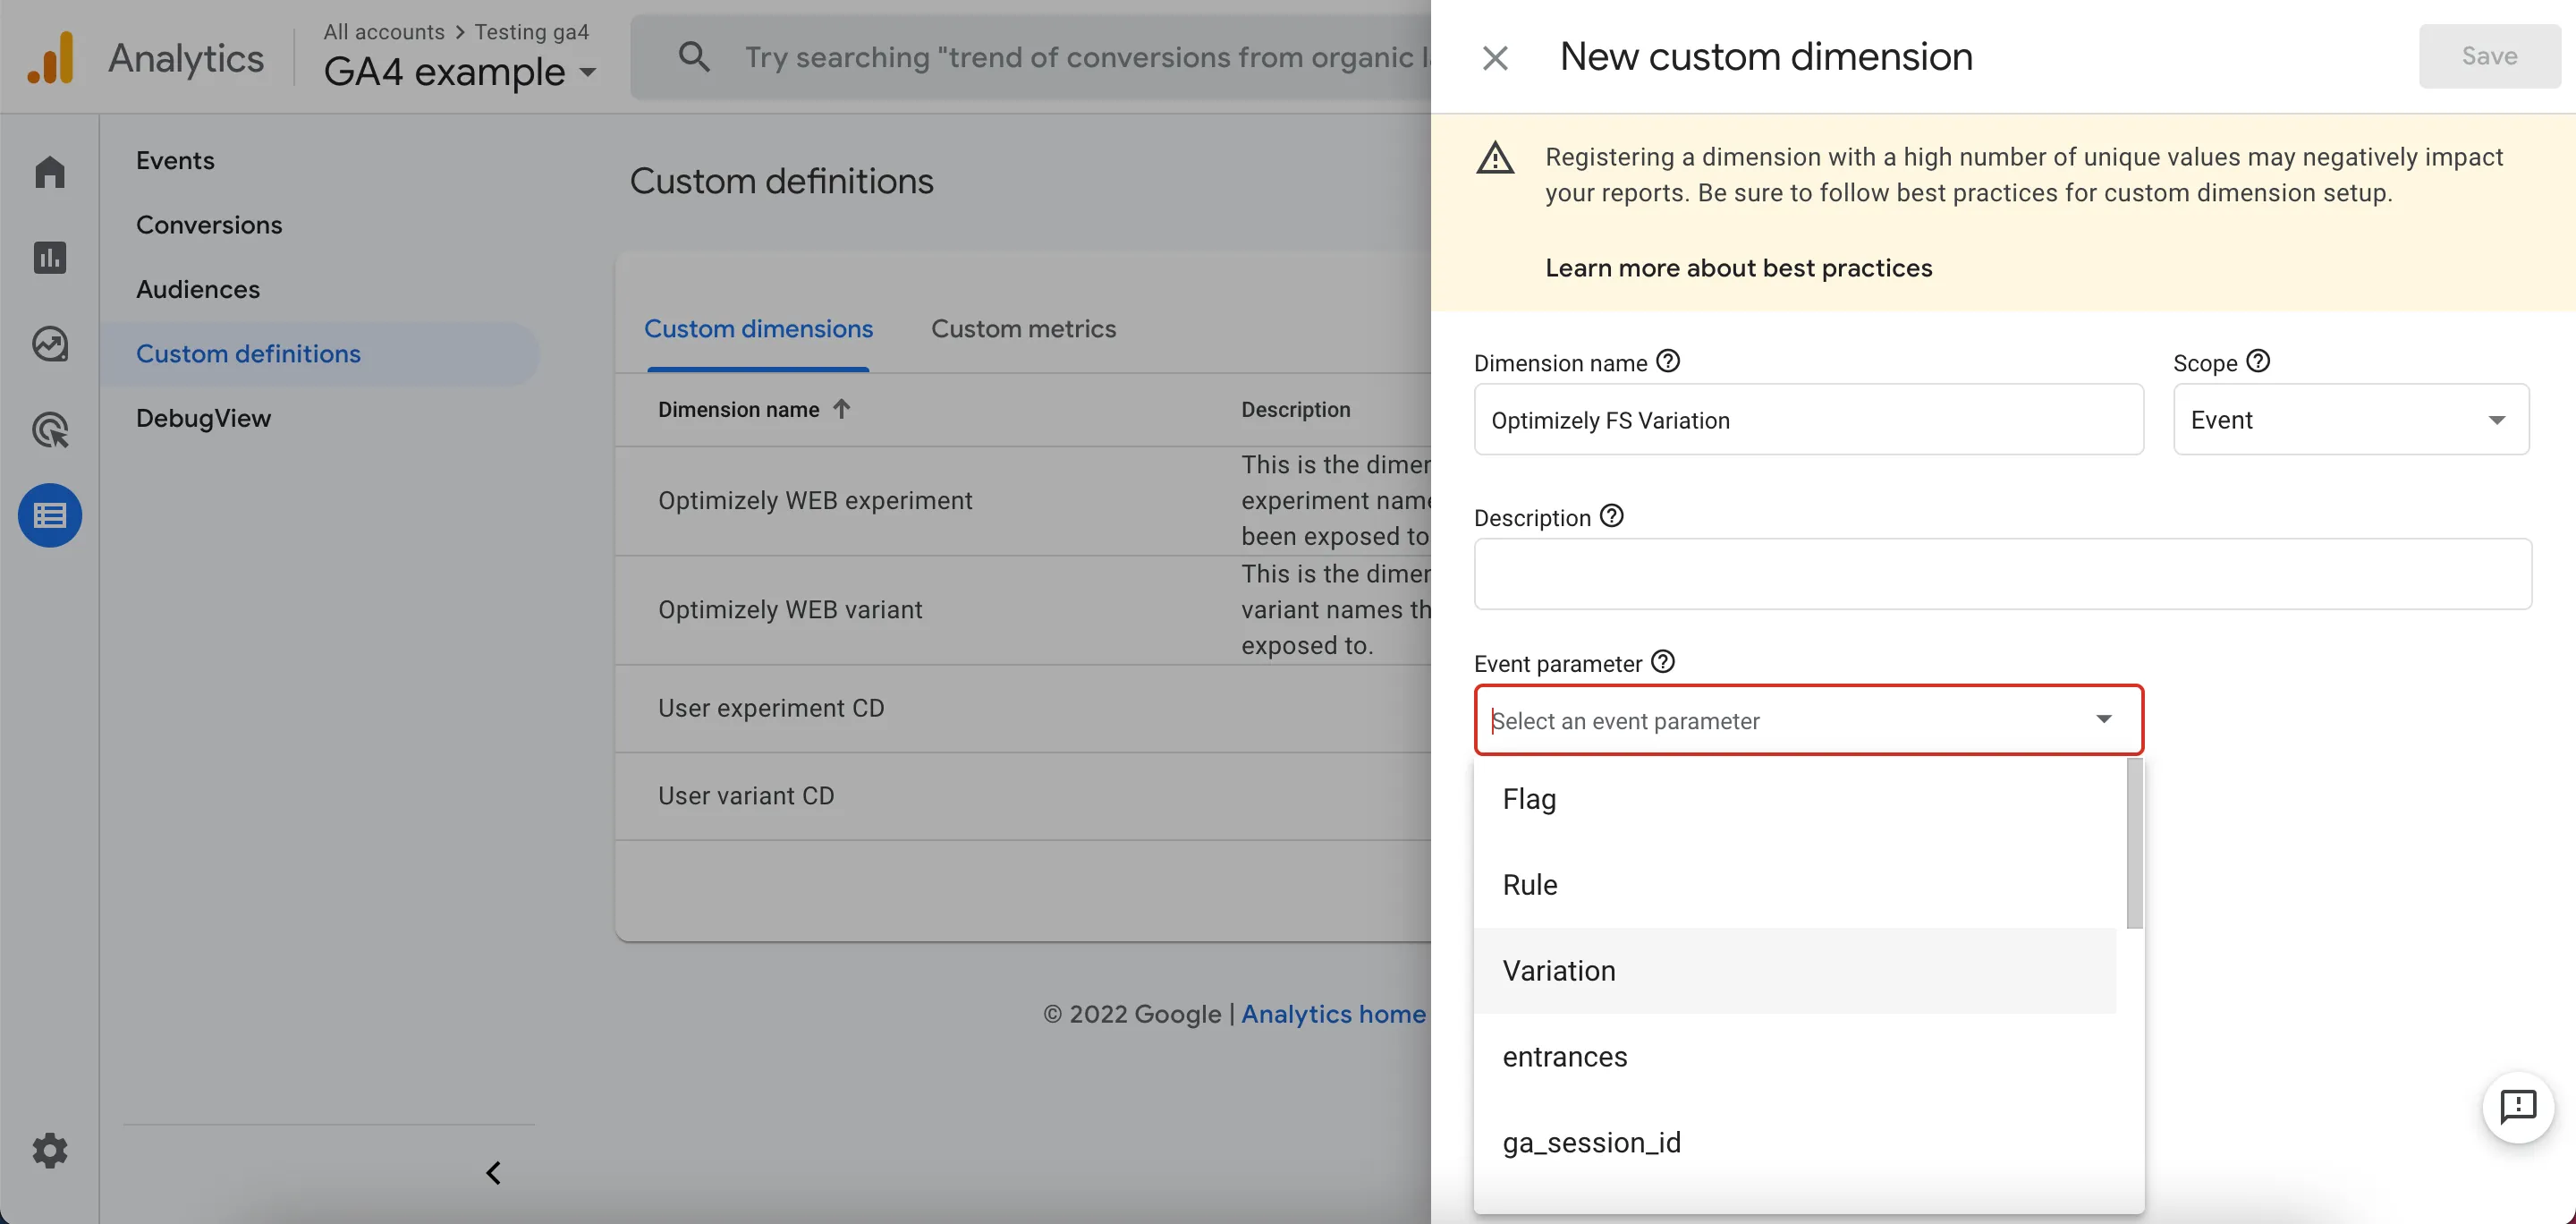Select Rule from event parameter list
Viewport: 2576px width, 1224px height.
click(x=1795, y=885)
